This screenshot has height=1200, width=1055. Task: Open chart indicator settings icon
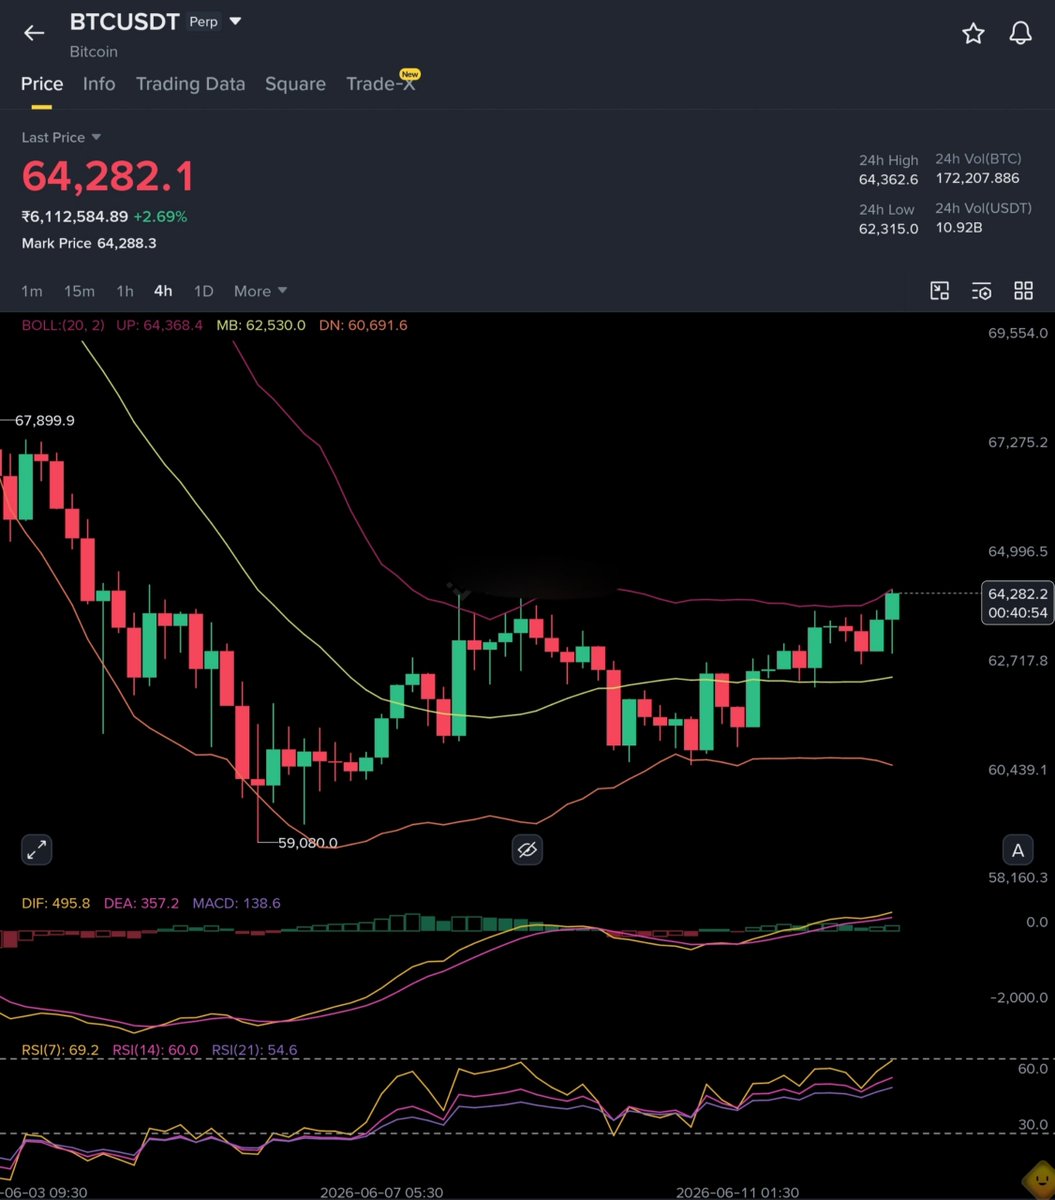tap(982, 291)
